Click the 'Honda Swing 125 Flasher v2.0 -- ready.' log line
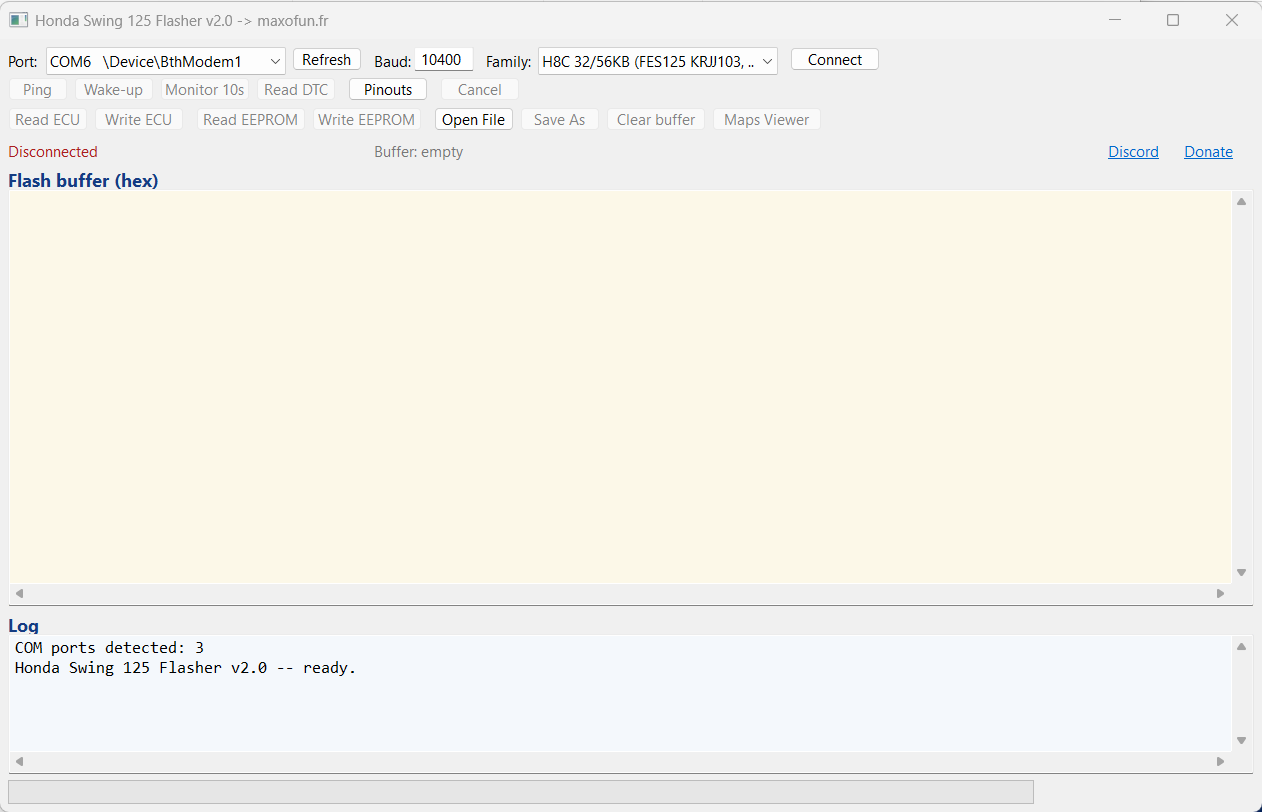 pos(185,668)
